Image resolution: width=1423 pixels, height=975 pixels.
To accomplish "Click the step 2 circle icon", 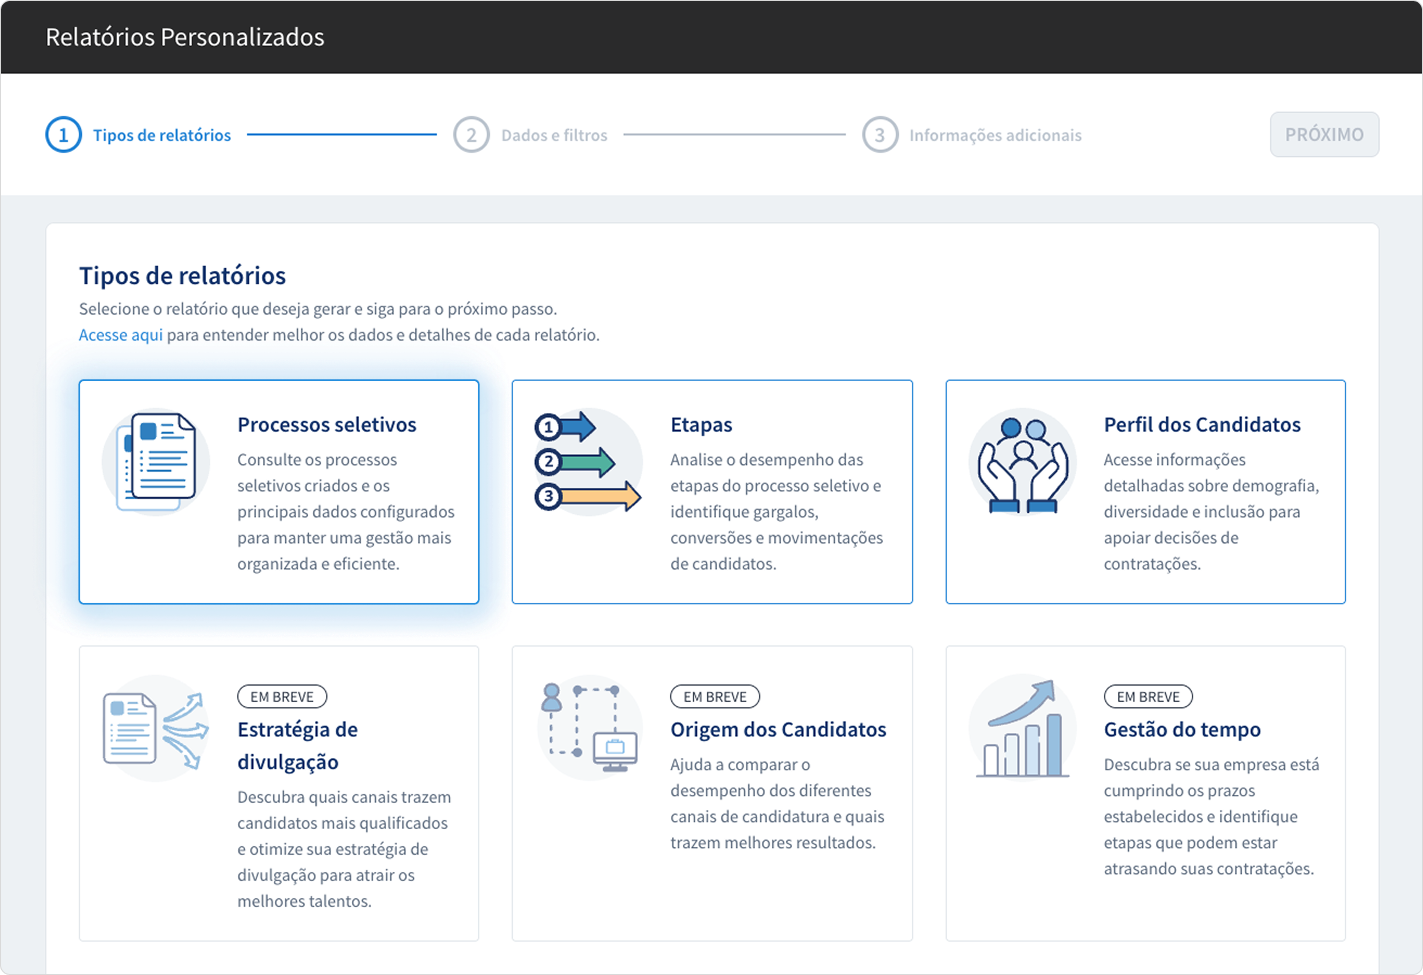I will coord(471,135).
